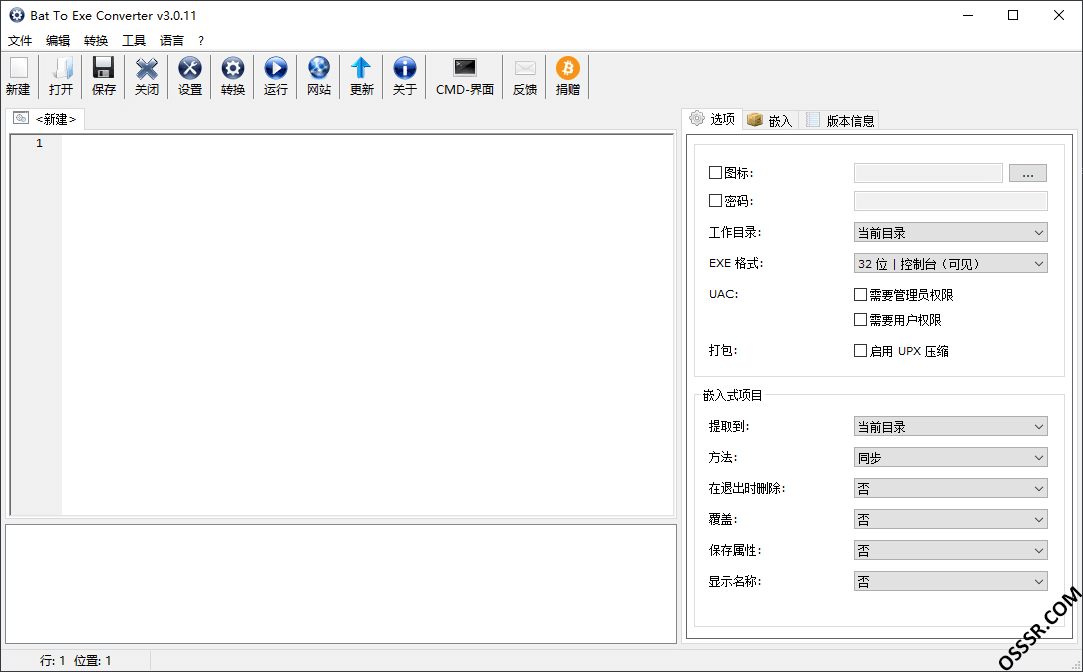Expand the 覆盖 dropdown
Viewport: 1083px width, 672px height.
pyautogui.click(x=950, y=520)
